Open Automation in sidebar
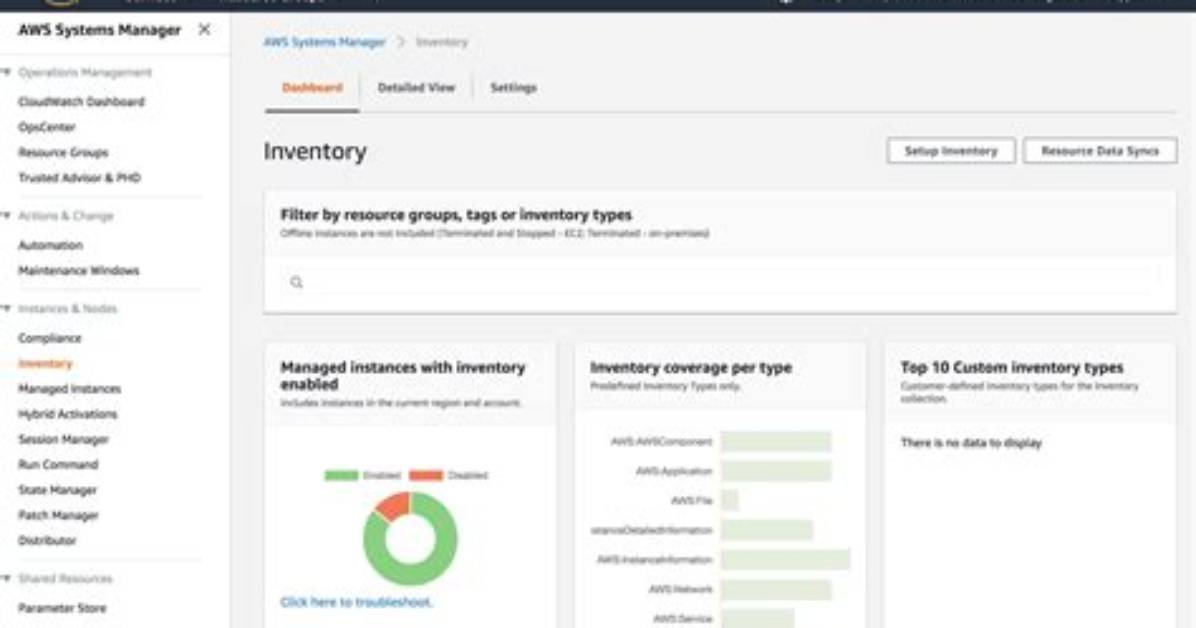Image resolution: width=1196 pixels, height=628 pixels. 50,245
